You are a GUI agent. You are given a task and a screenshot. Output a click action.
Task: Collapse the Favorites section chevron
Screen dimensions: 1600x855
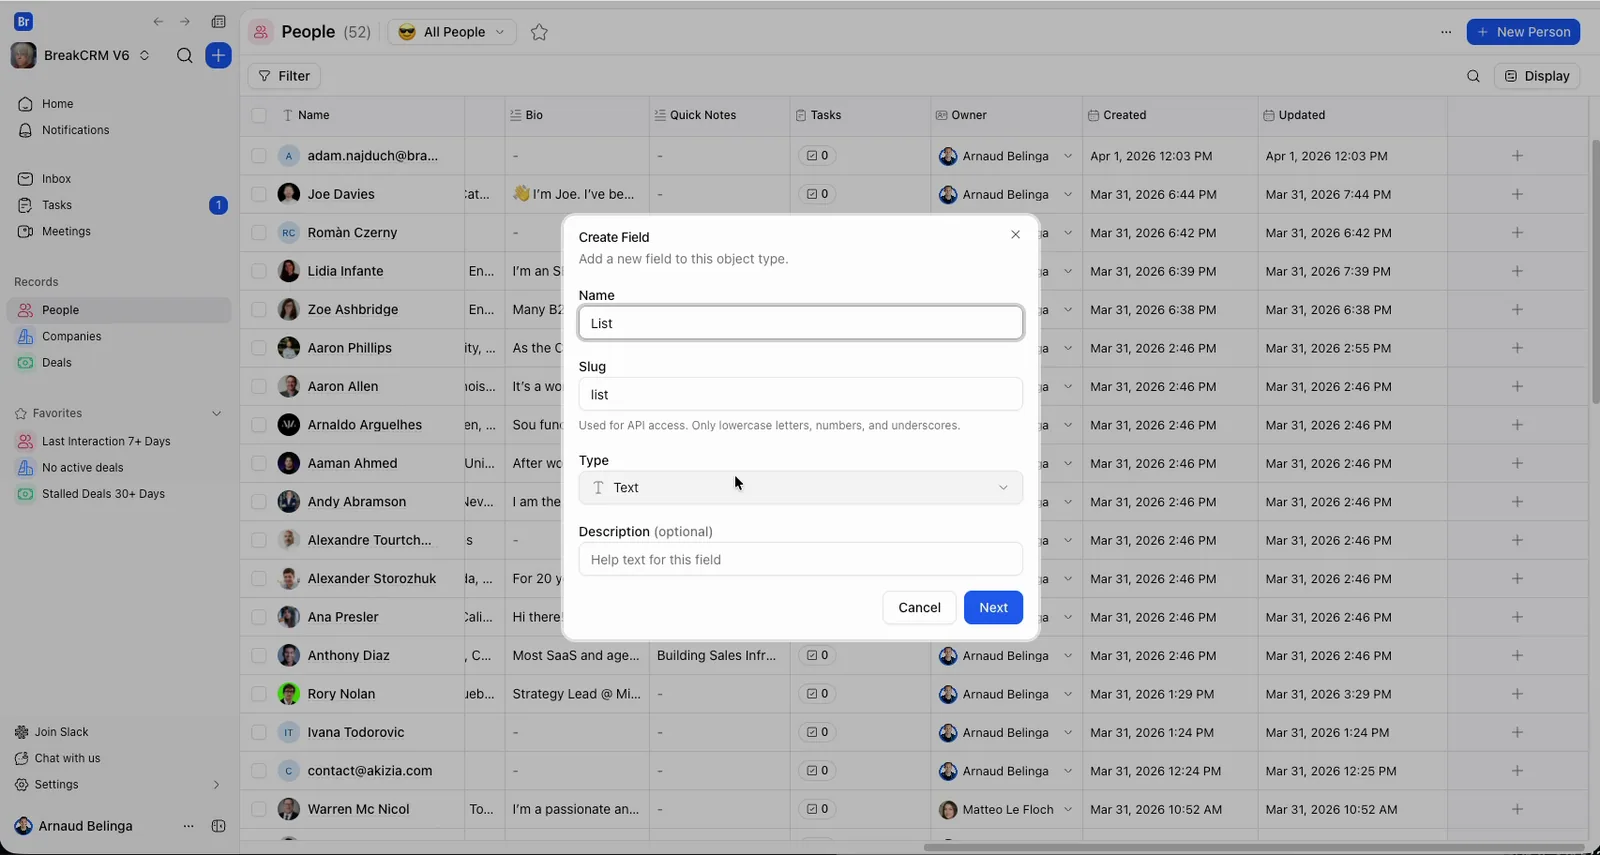[x=216, y=413]
